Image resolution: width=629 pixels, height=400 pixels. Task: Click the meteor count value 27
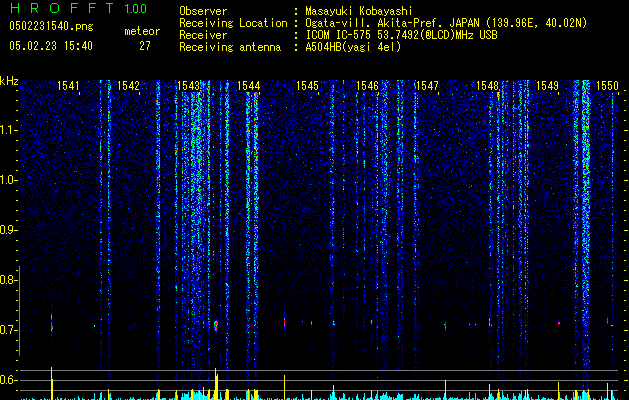145,46
